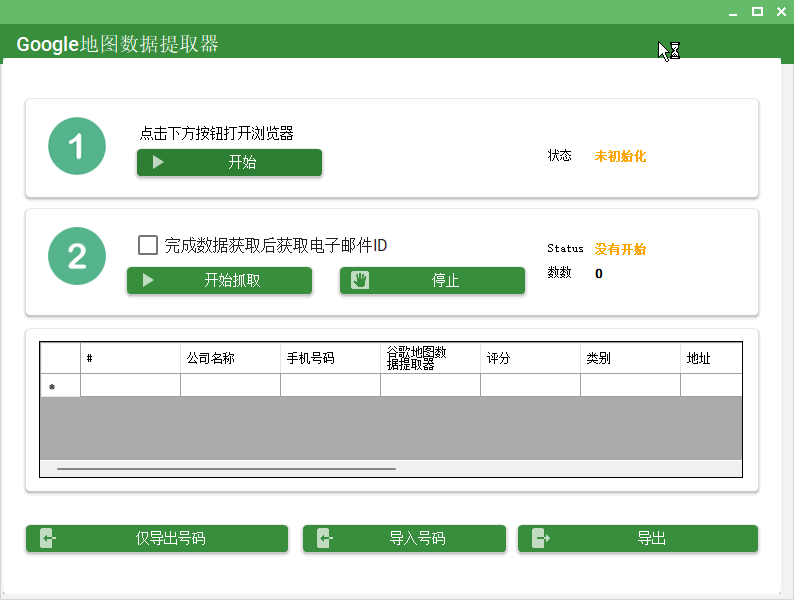Click the export icon on 仅导出号码 button
This screenshot has height=600, width=794.
coord(48,538)
